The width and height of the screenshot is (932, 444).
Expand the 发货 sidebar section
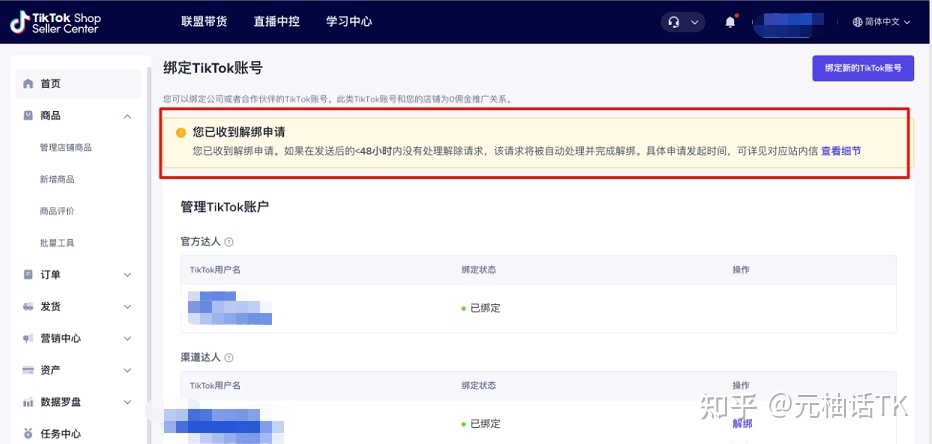point(127,307)
